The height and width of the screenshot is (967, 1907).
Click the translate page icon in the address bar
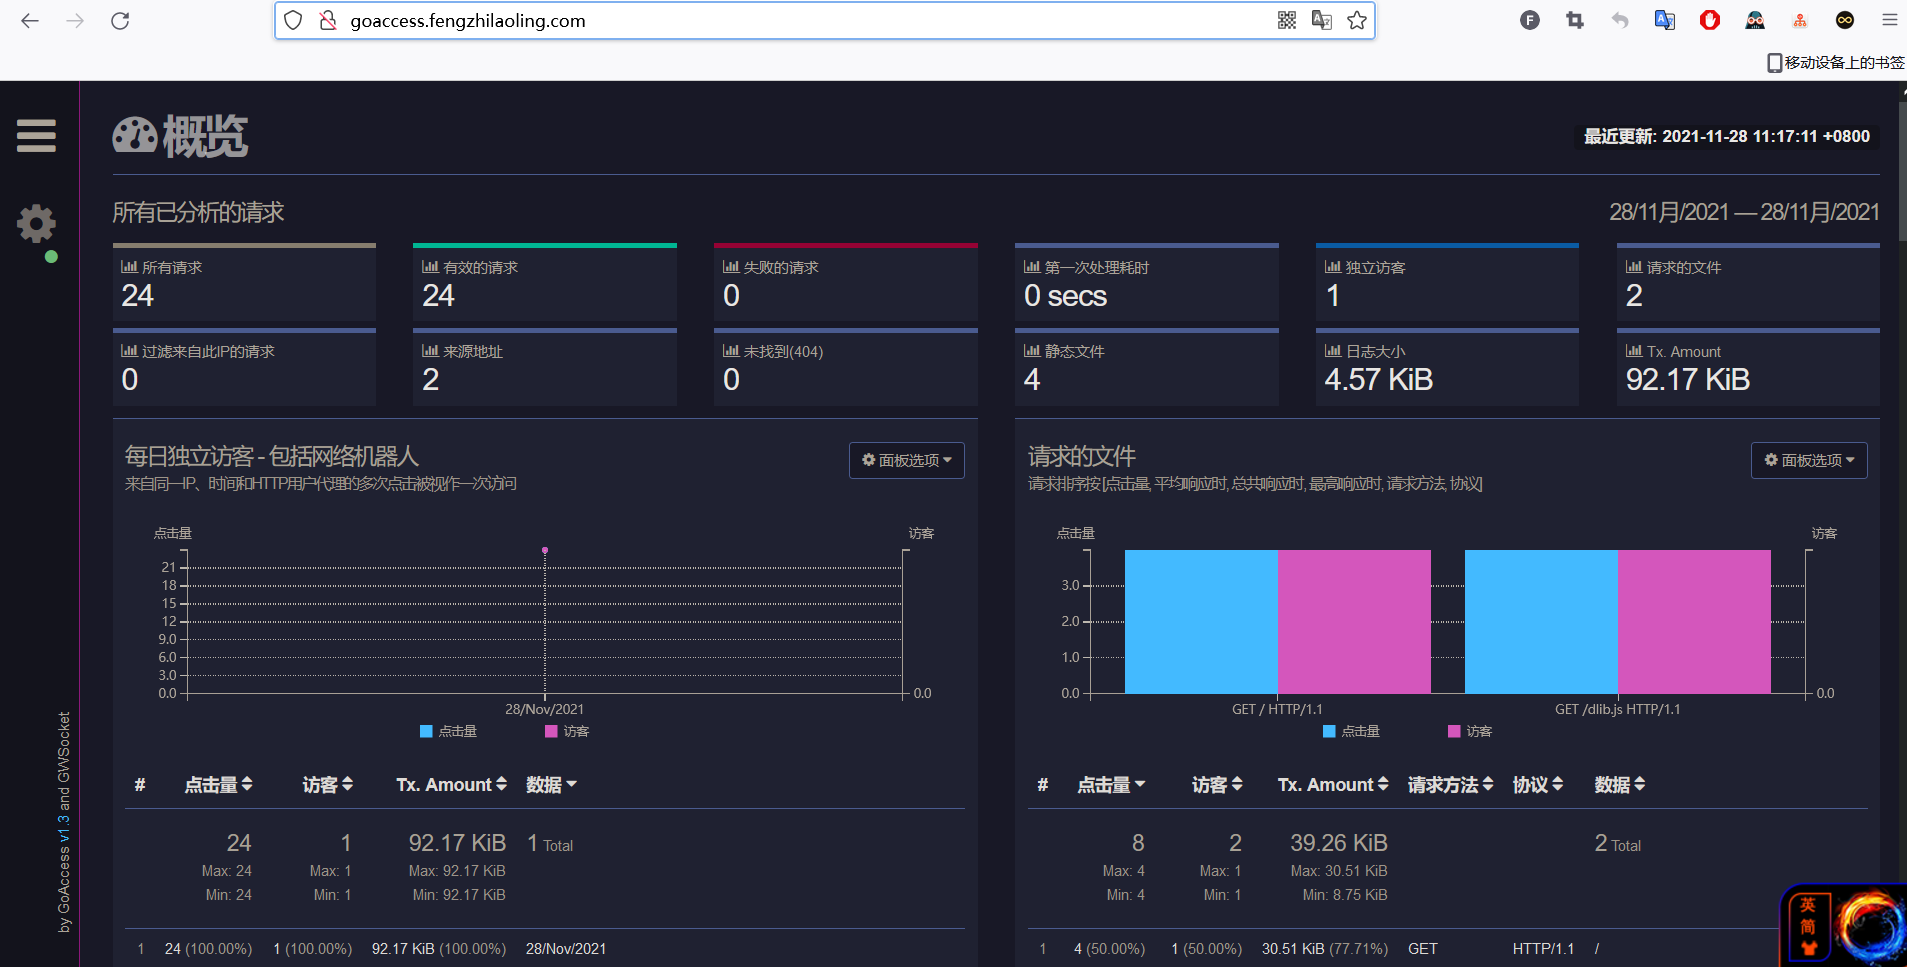pyautogui.click(x=1321, y=20)
